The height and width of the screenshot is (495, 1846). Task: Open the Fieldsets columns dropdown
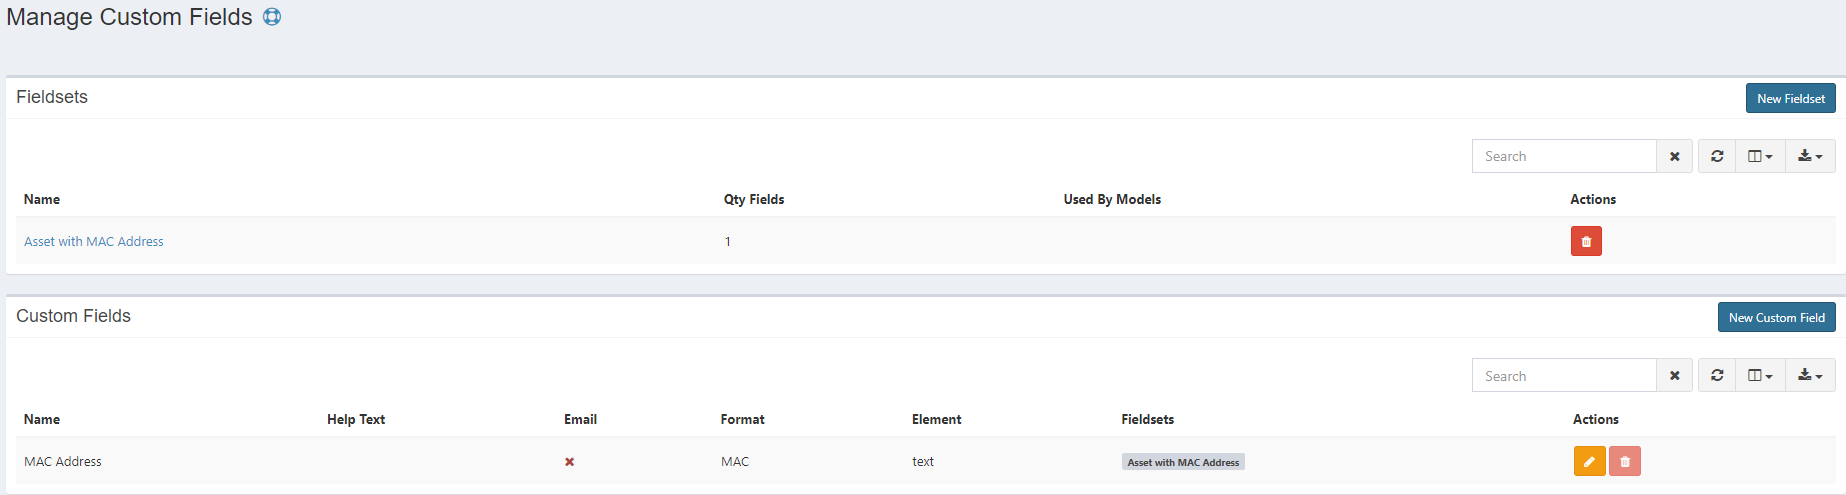pos(1759,156)
